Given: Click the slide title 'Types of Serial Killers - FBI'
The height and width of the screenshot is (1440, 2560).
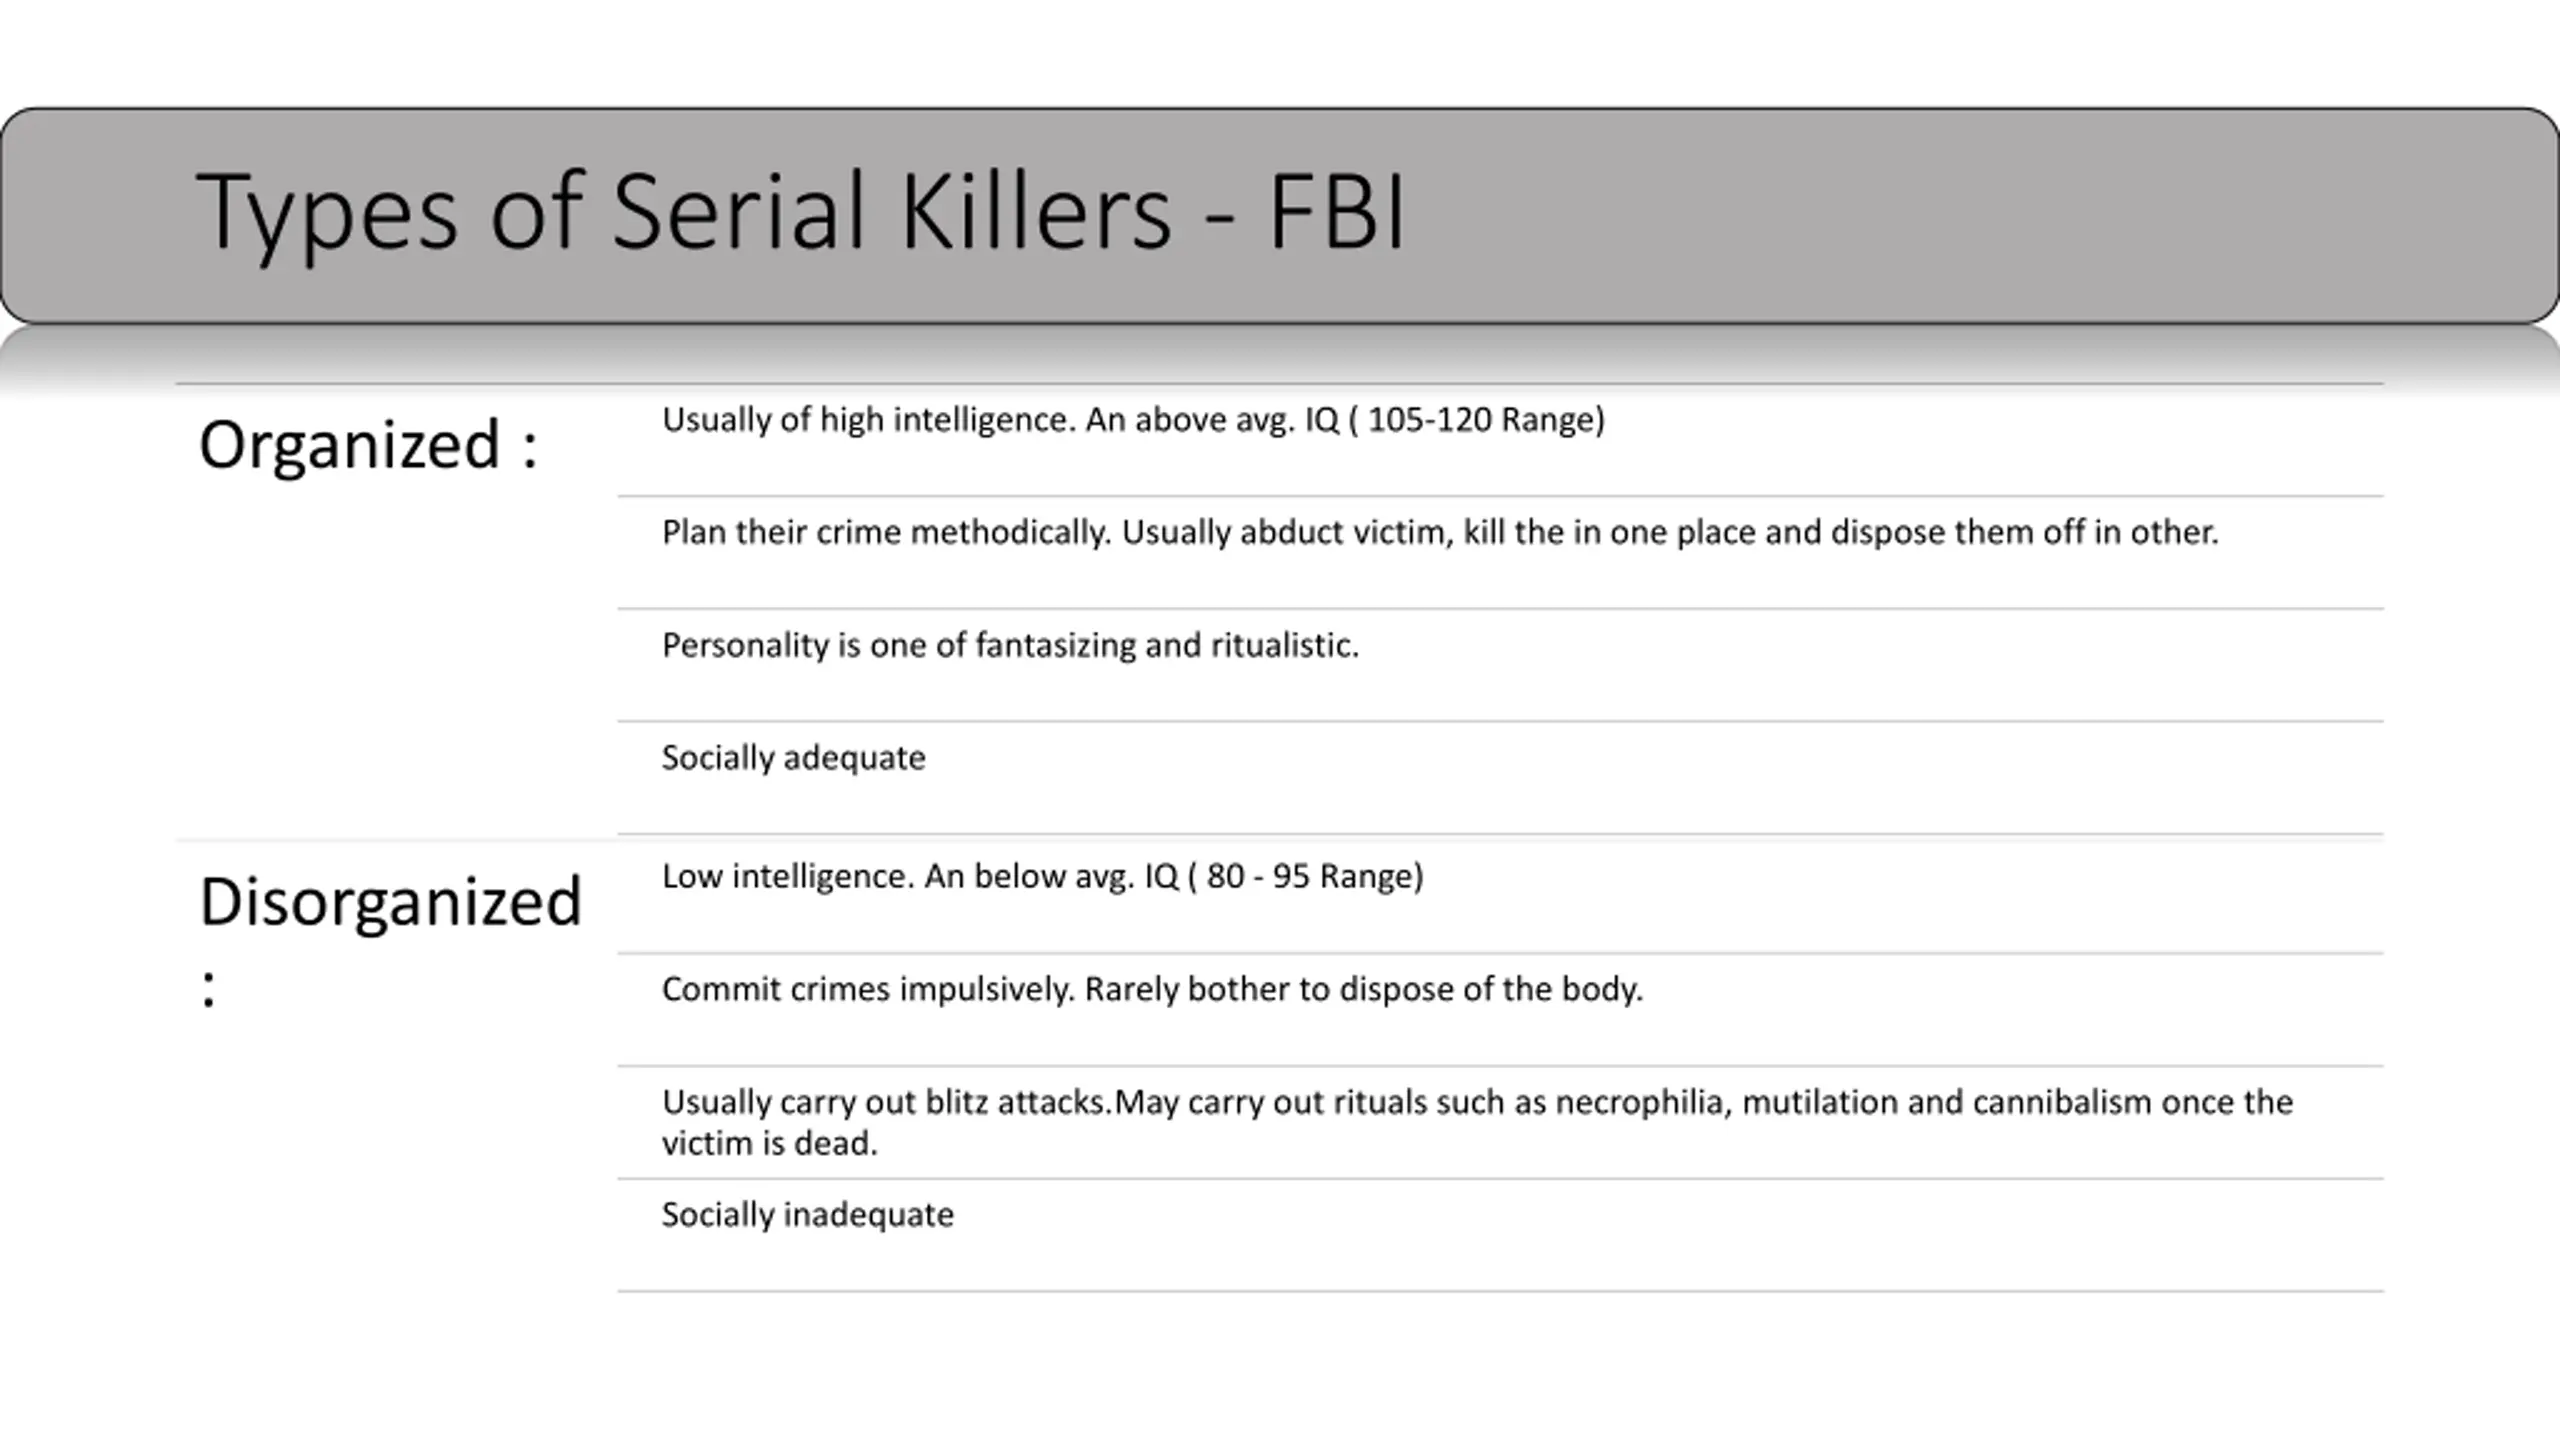Looking at the screenshot, I should (x=801, y=212).
